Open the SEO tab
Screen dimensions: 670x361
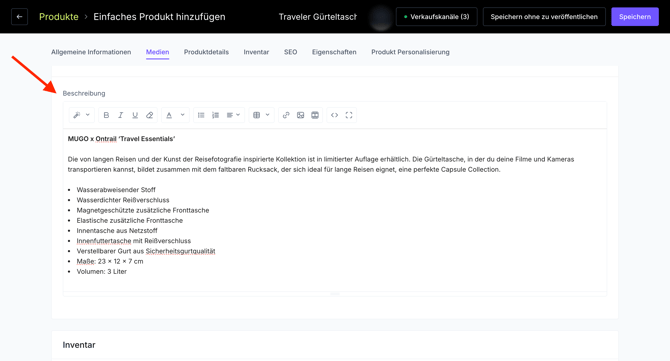[291, 52]
